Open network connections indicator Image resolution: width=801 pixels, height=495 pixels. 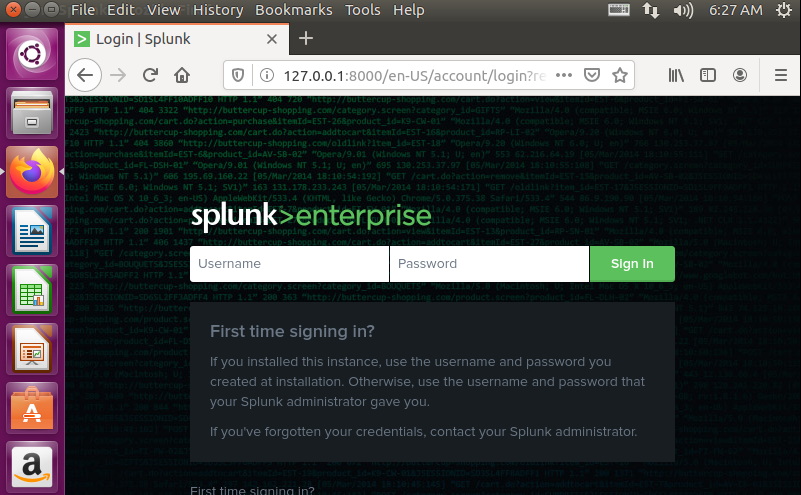pos(651,10)
